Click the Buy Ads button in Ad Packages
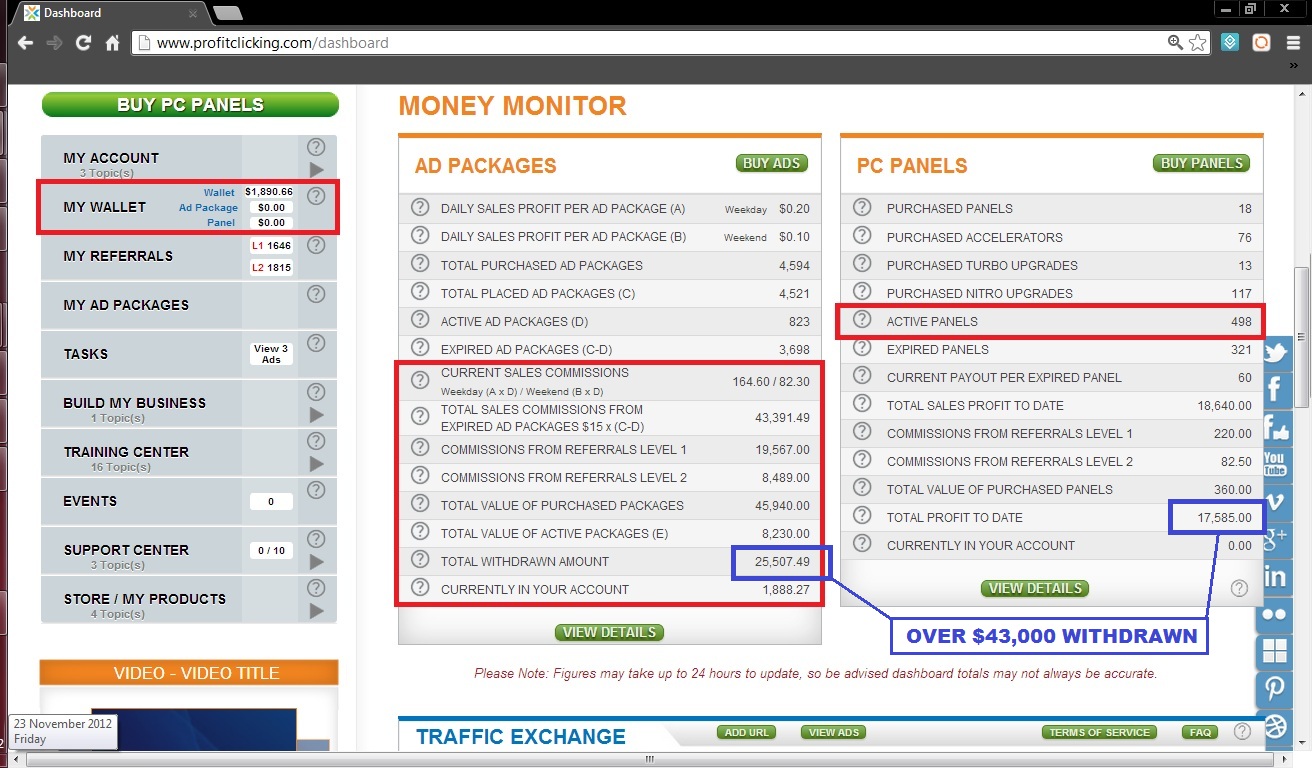Screen dimensions: 1312x768 [x=772, y=163]
